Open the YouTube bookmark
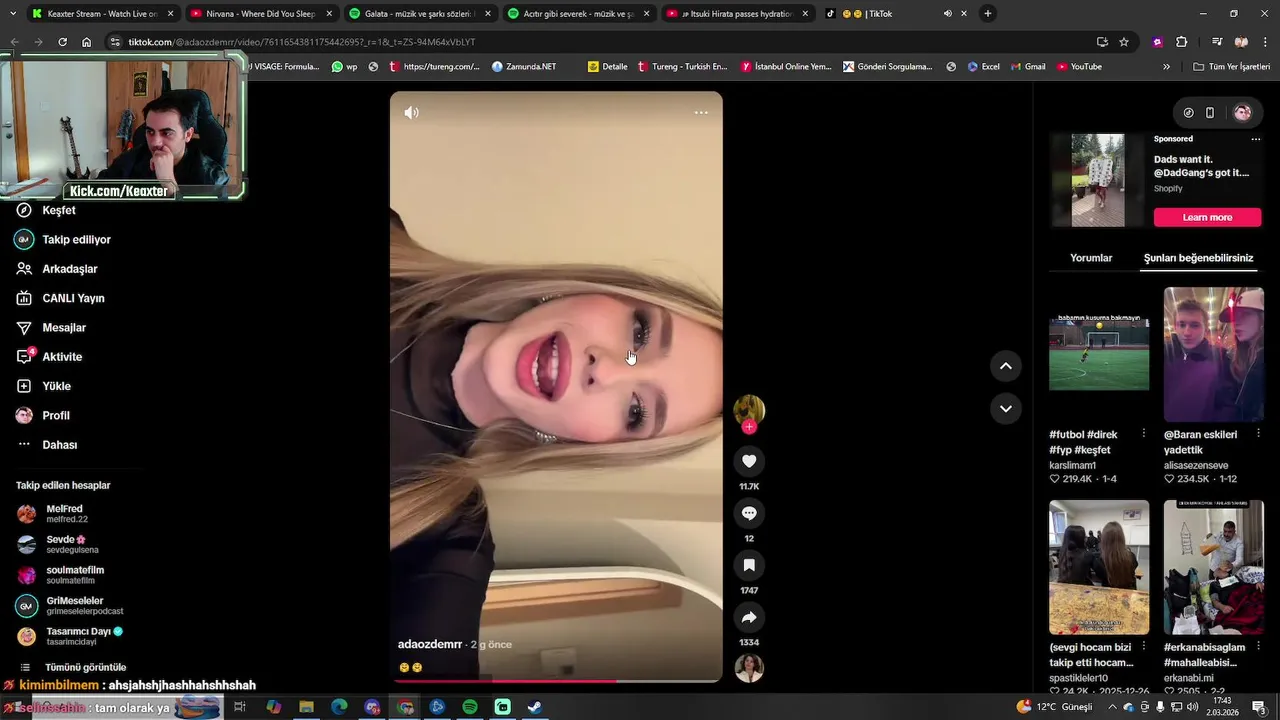The width and height of the screenshot is (1280, 720). pos(1080,67)
